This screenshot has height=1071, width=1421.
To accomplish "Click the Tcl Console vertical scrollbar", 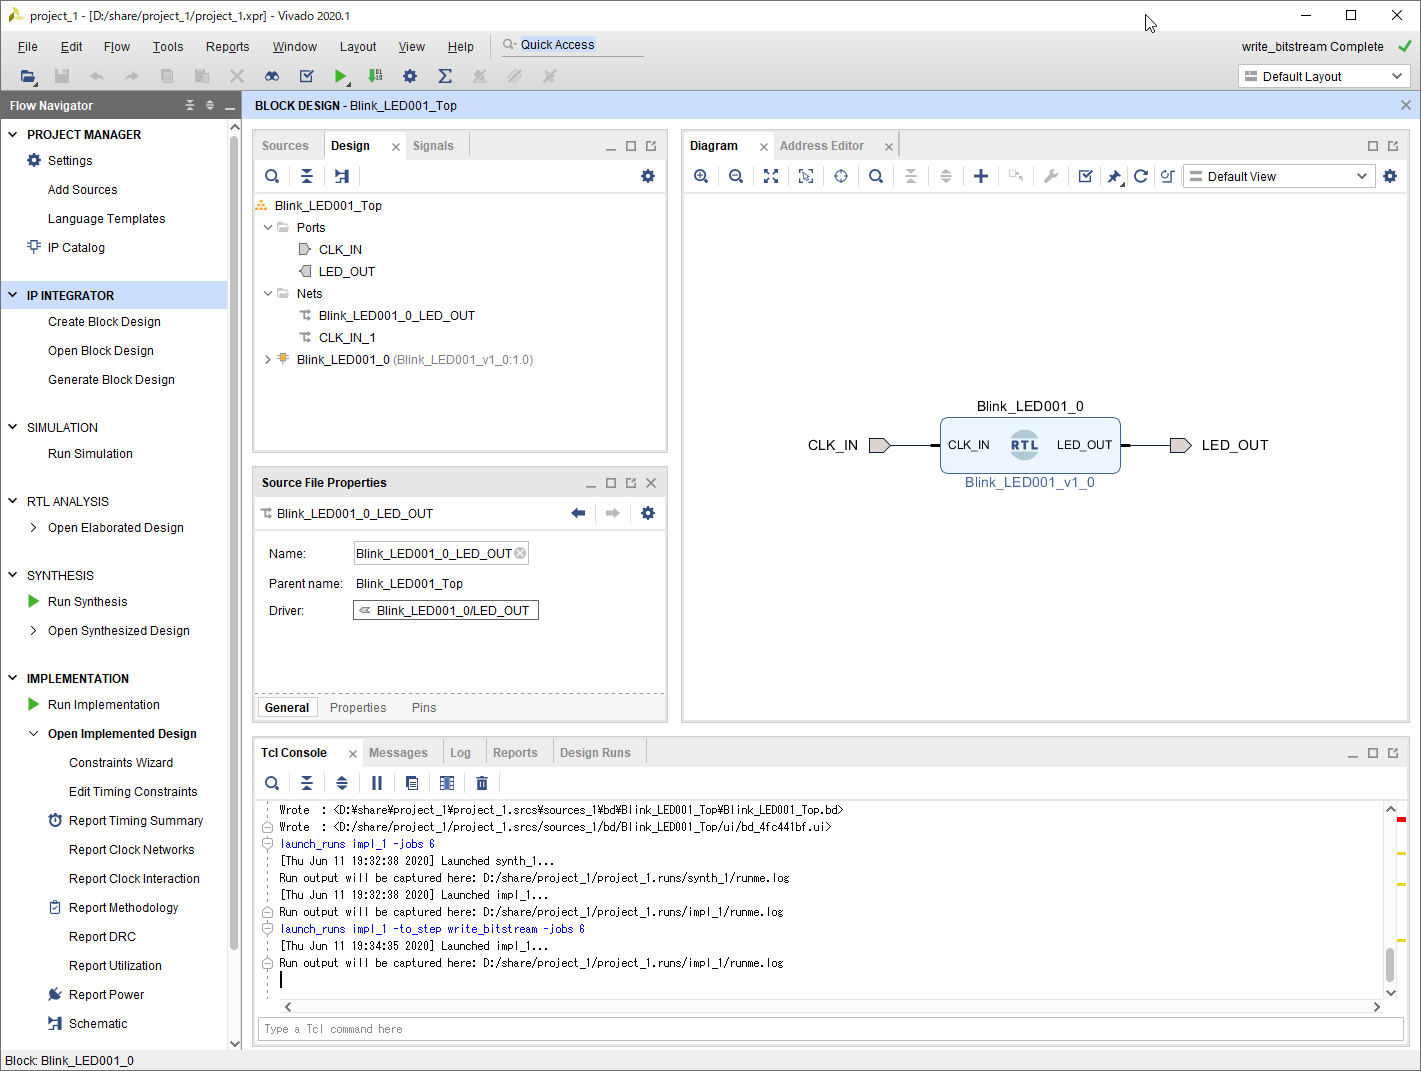I will pyautogui.click(x=1390, y=964).
